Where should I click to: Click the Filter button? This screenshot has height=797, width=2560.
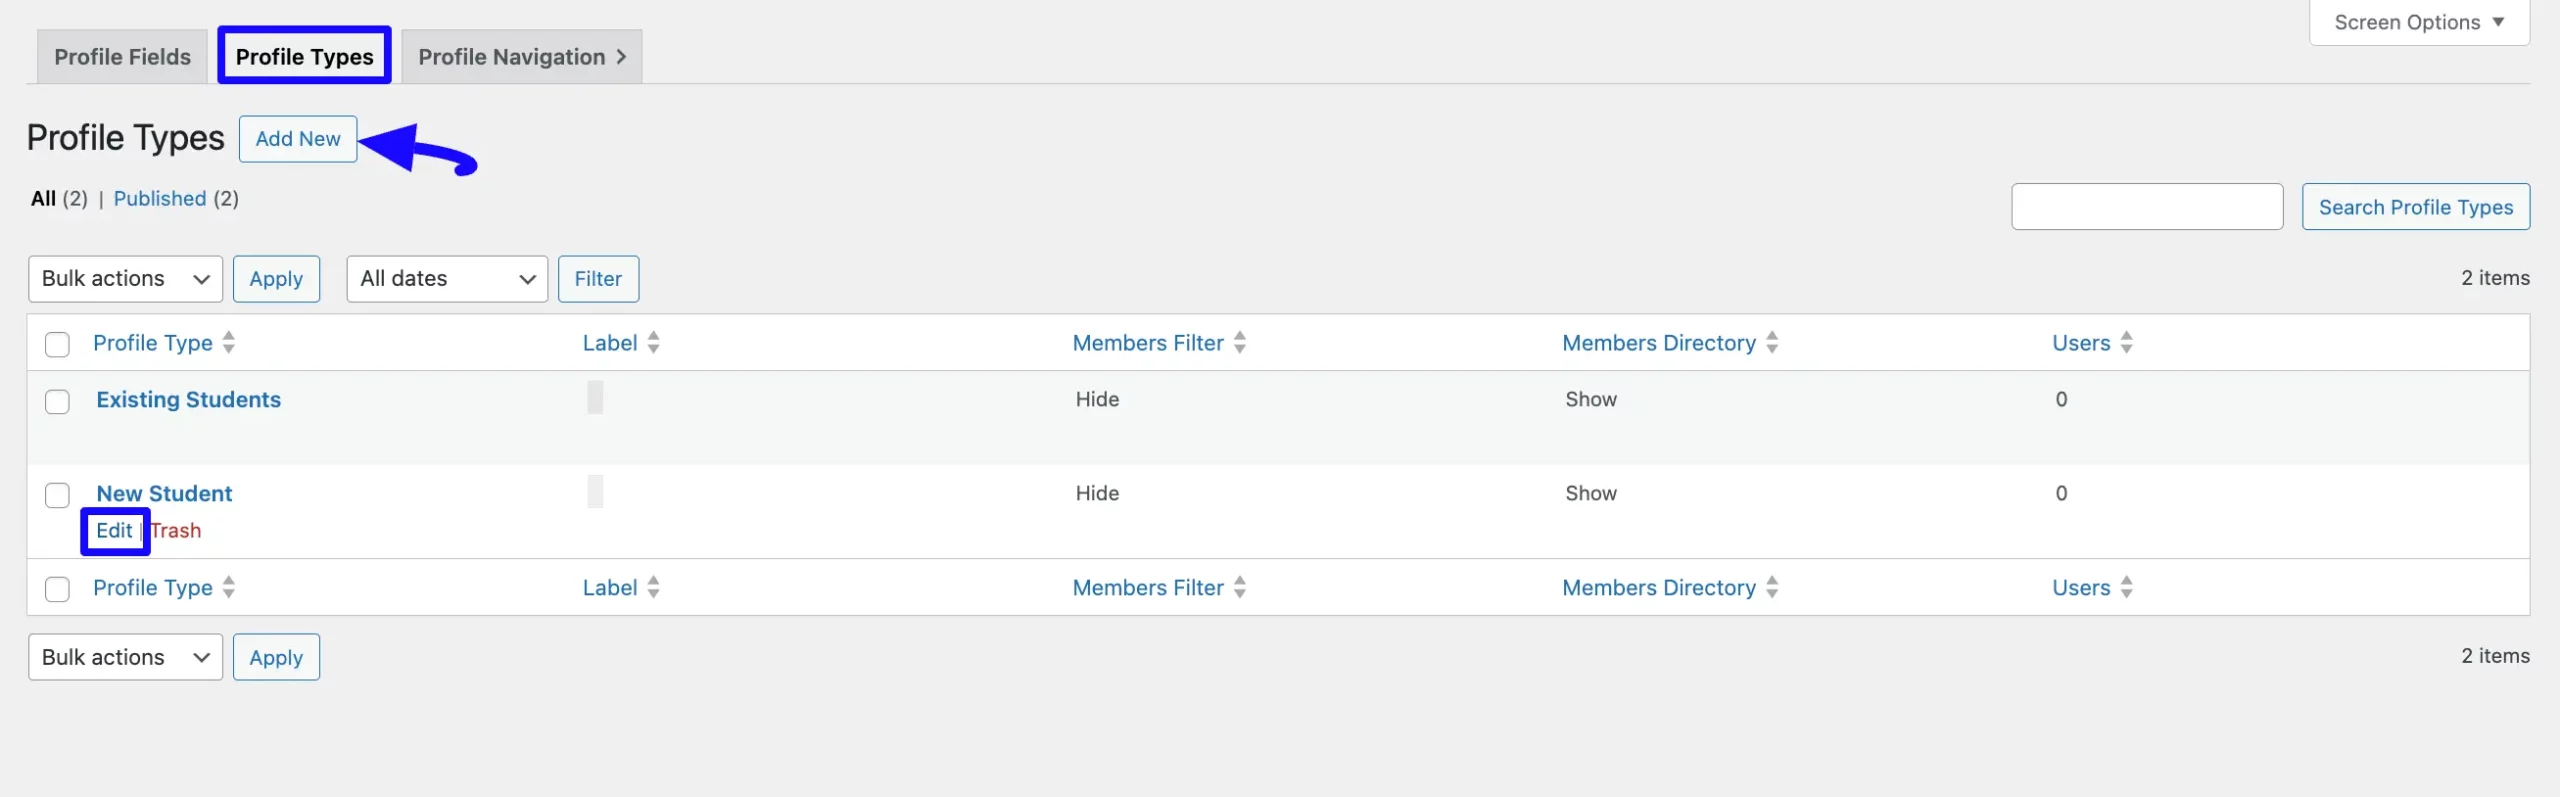[x=598, y=279]
